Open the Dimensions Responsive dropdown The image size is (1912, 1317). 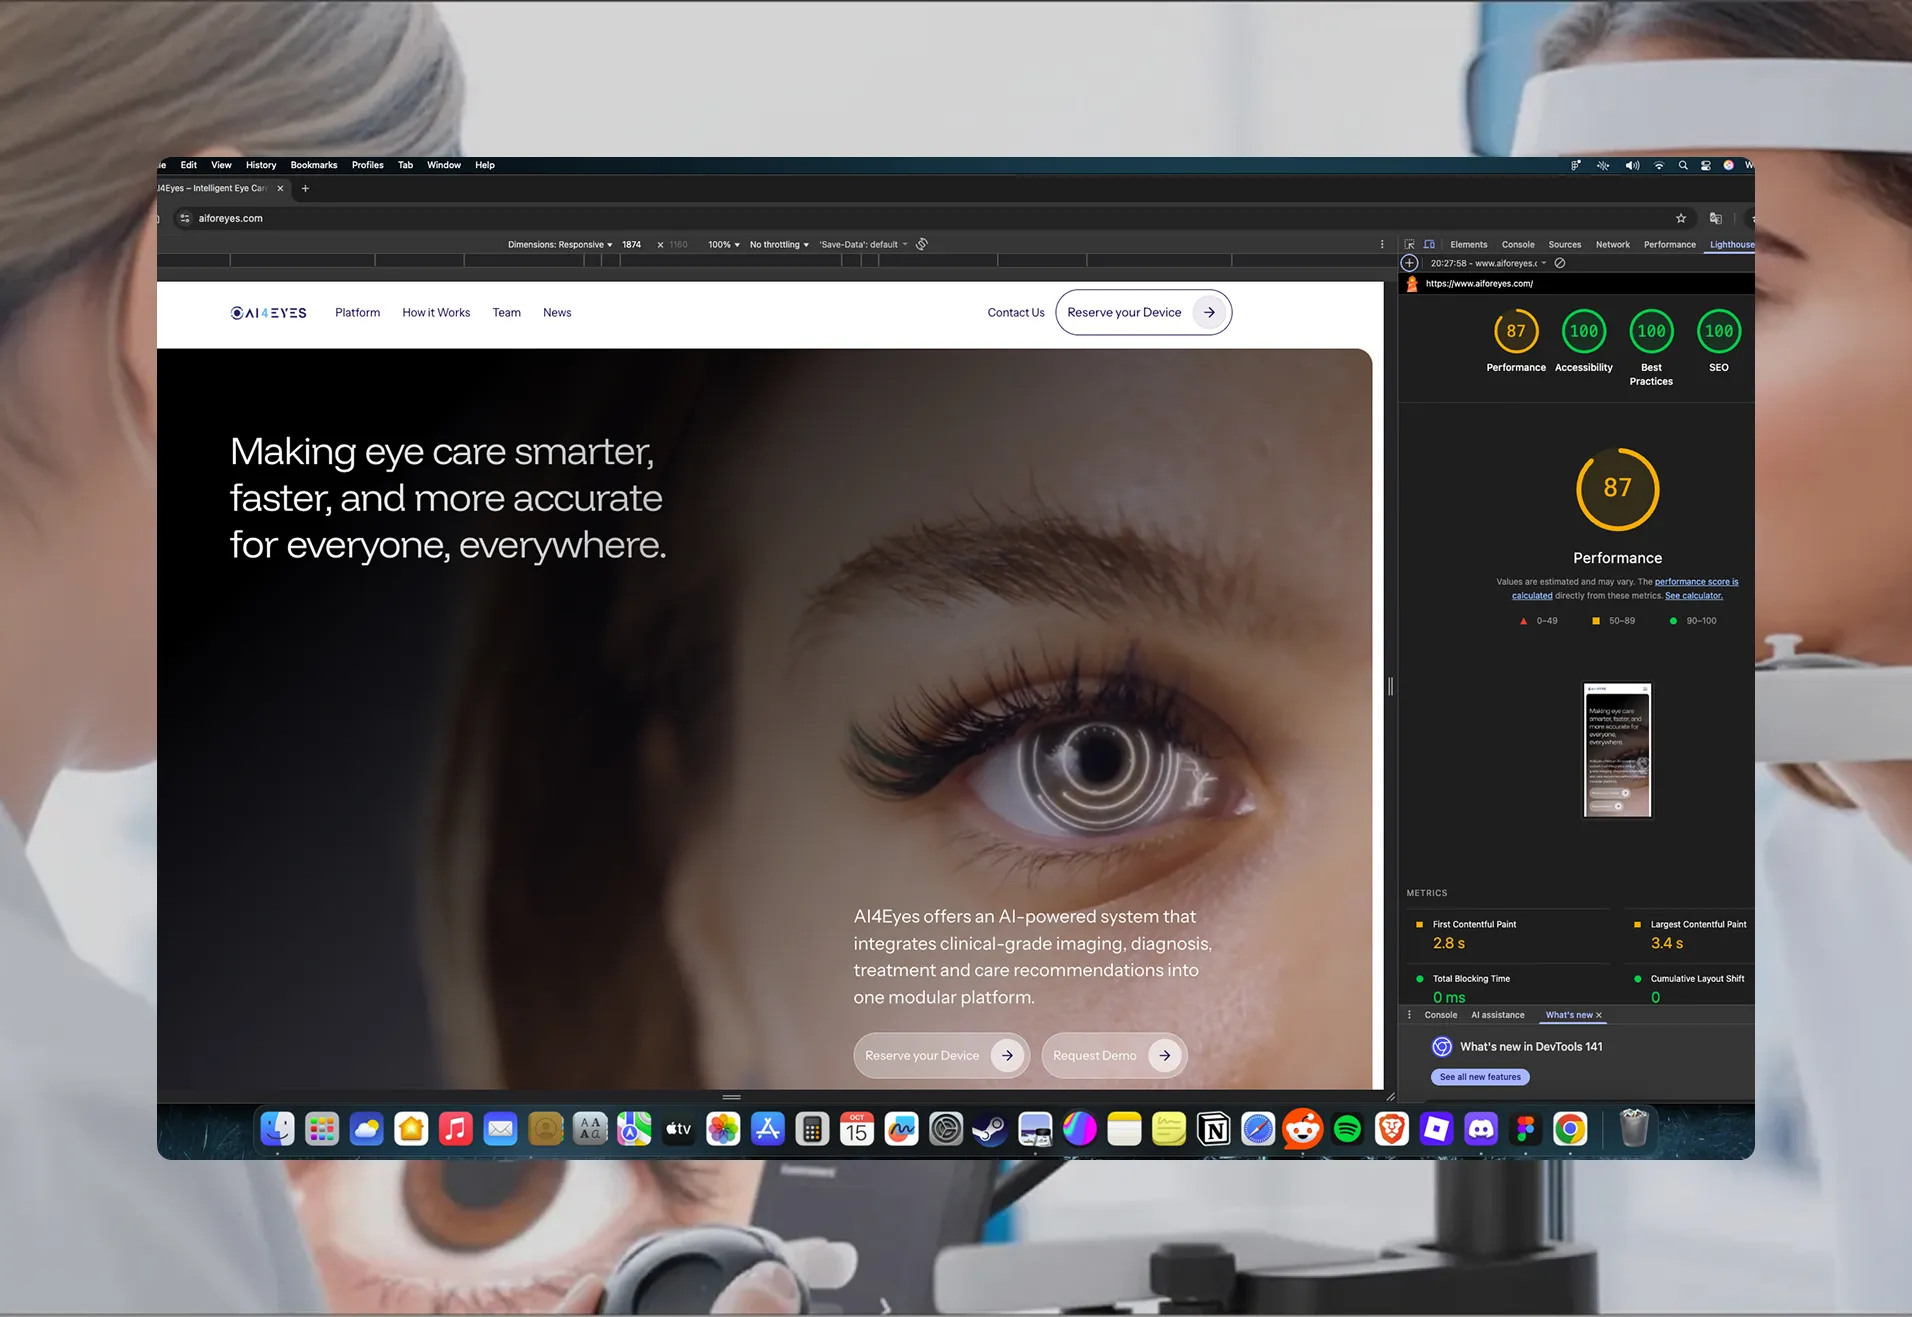(558, 244)
